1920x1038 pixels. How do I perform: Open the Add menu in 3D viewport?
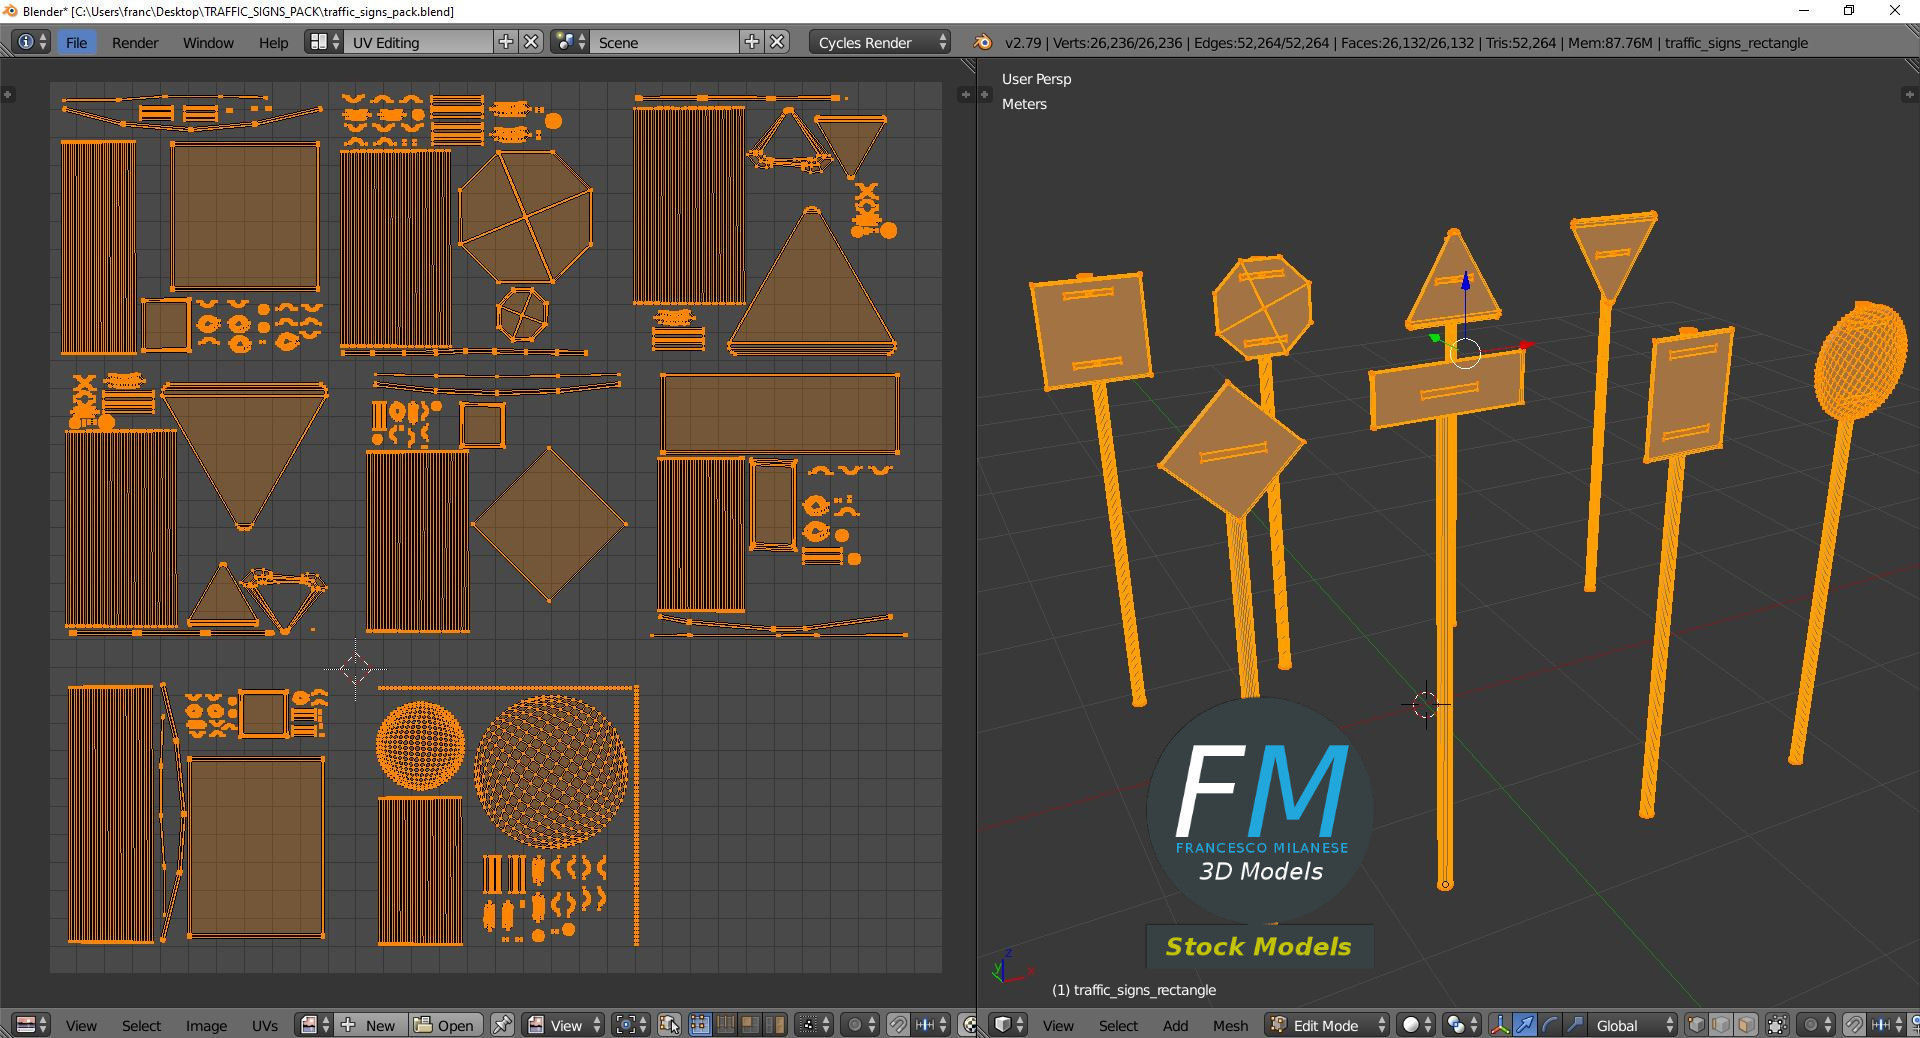(x=1175, y=1025)
